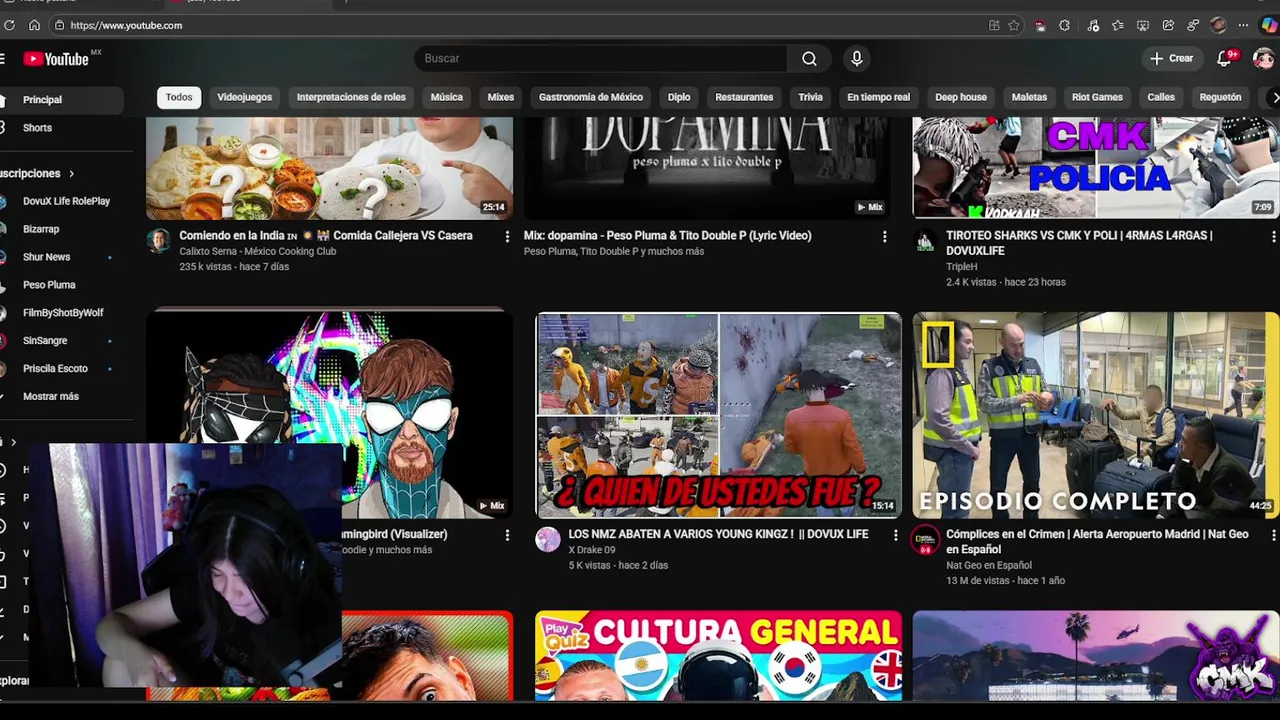Image resolution: width=1280 pixels, height=720 pixels.
Task: Expand Suscripciones section chevron
Action: coord(71,174)
